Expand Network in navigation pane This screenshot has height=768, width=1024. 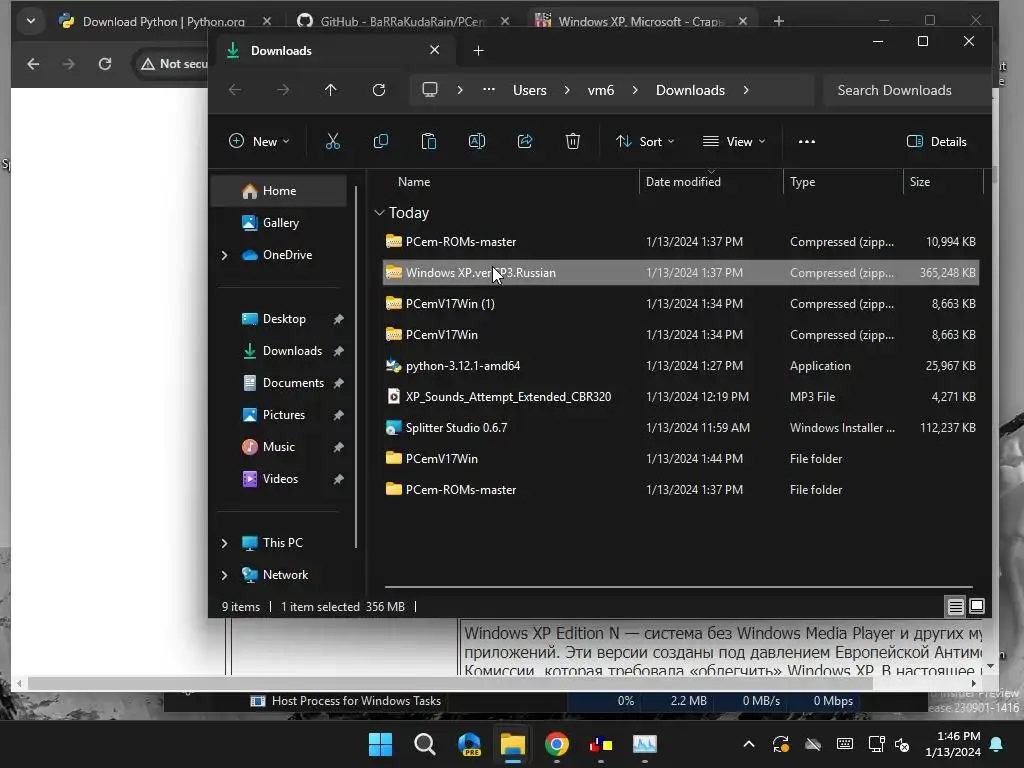[x=225, y=575]
